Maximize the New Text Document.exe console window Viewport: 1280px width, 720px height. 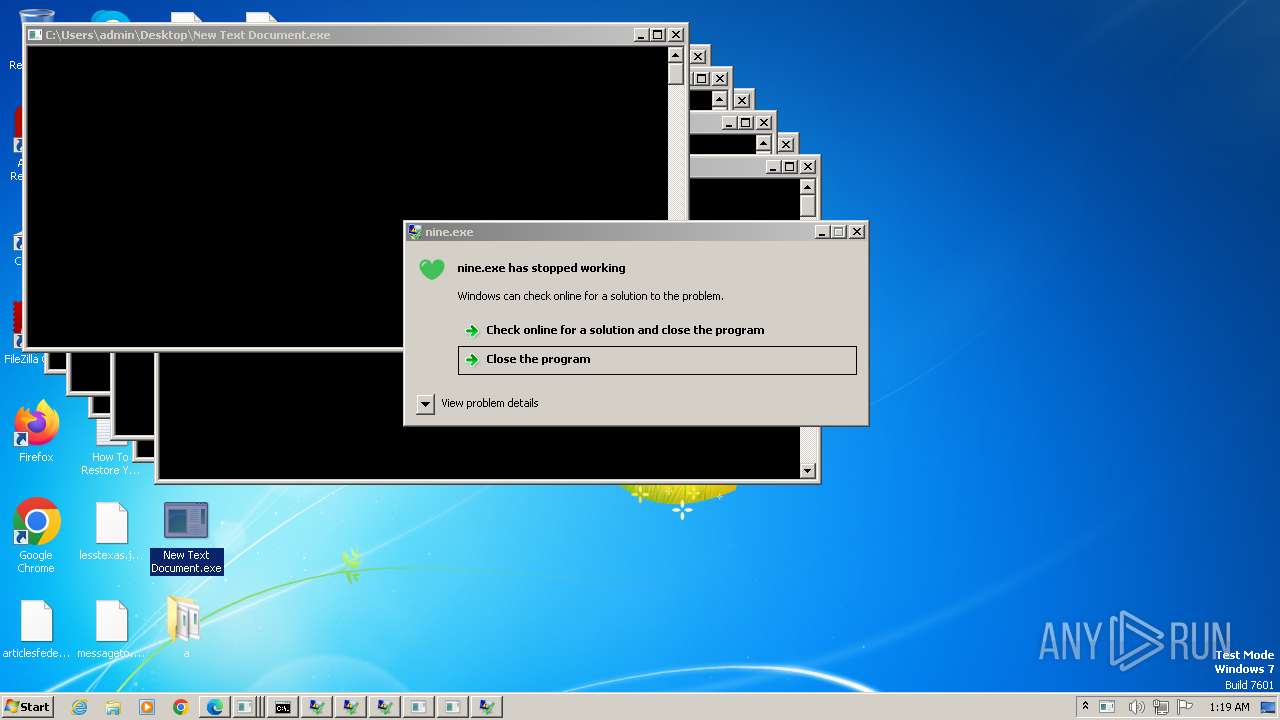tap(658, 35)
